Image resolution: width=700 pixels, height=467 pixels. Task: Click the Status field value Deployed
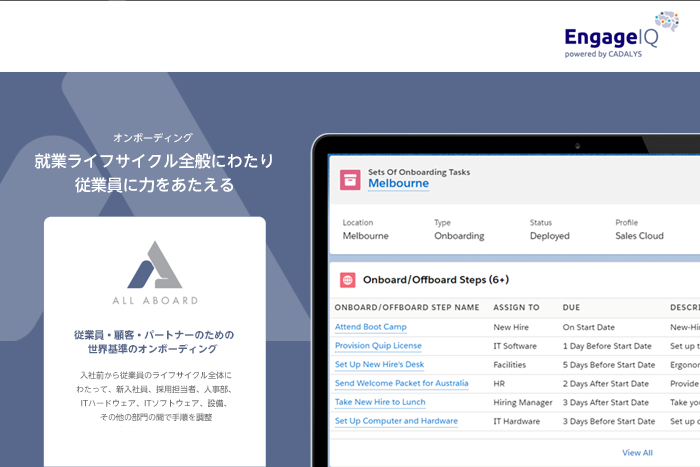[549, 236]
